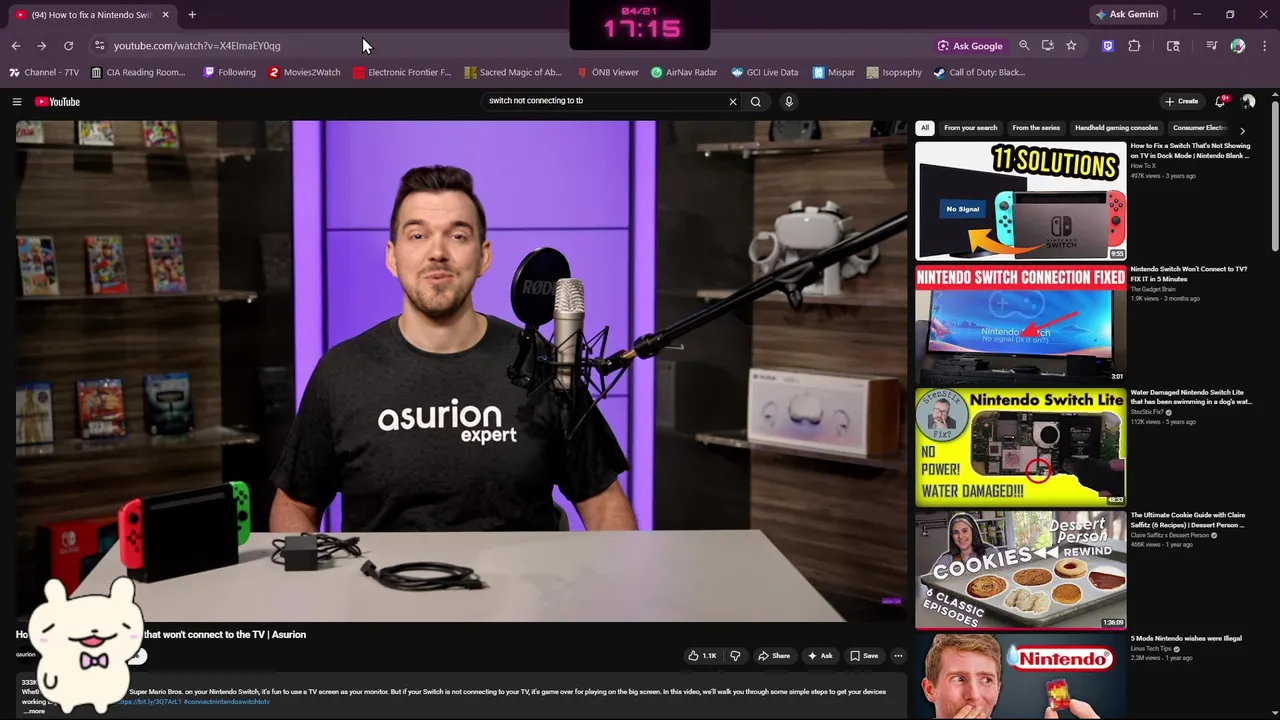Click the YouTube search magnifier button
1280x720 pixels.
pyautogui.click(x=756, y=101)
